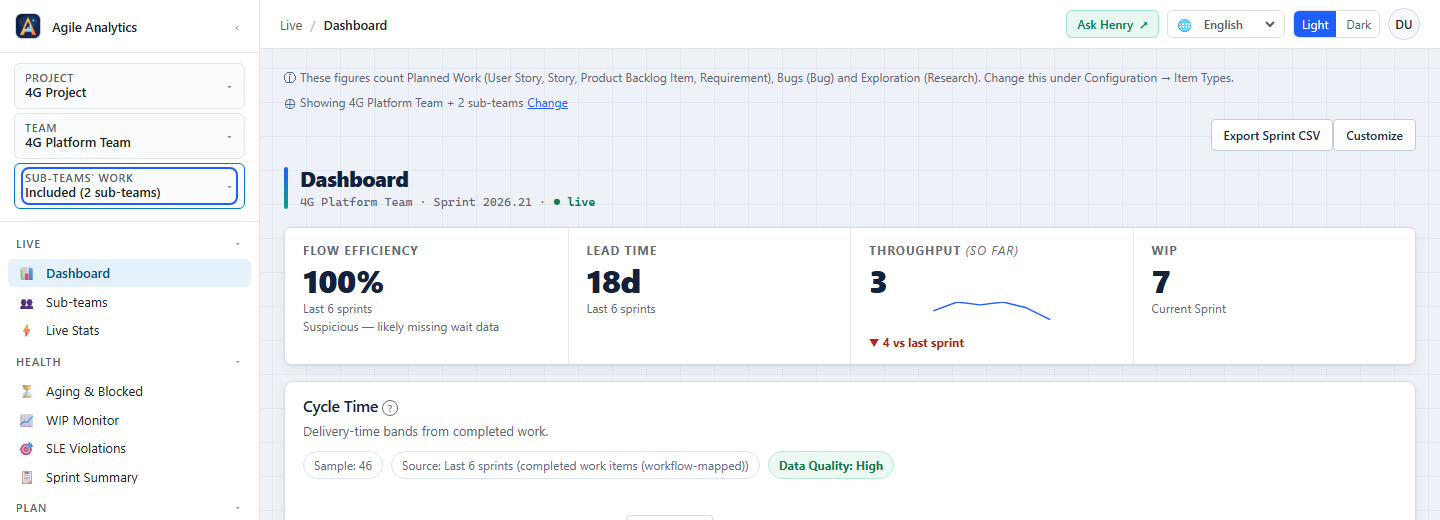Click the Source: Last 6 sprints chip
1440x520 pixels.
pos(575,466)
